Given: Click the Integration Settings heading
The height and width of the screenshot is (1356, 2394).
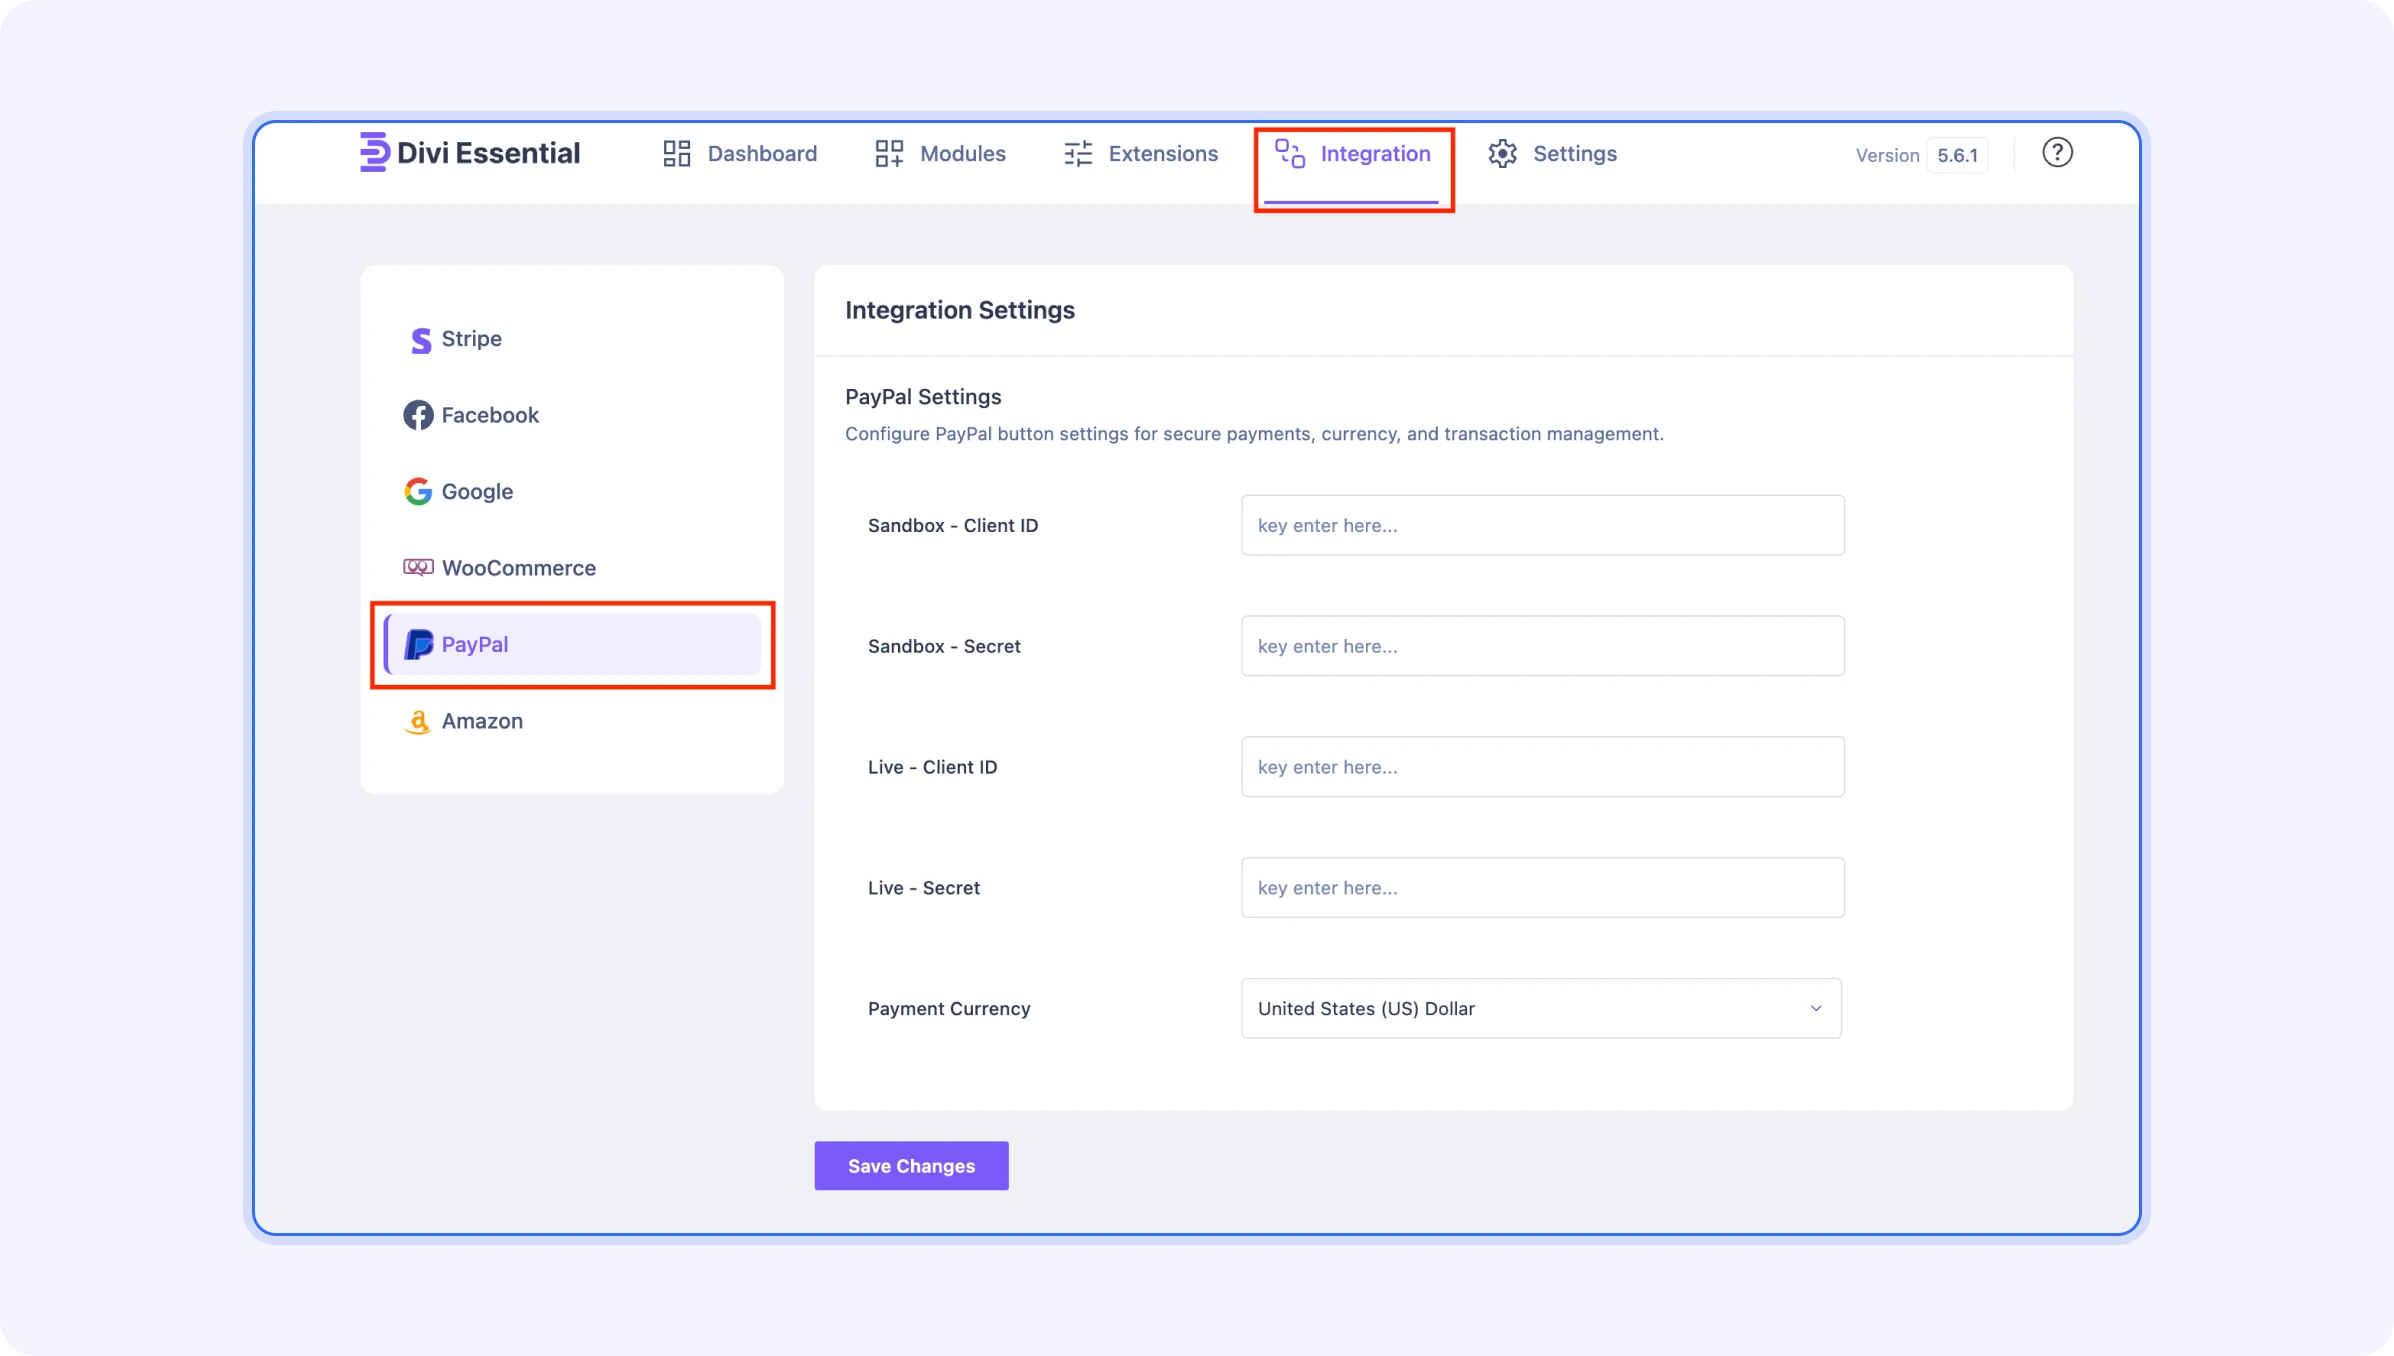Looking at the screenshot, I should tap(959, 310).
